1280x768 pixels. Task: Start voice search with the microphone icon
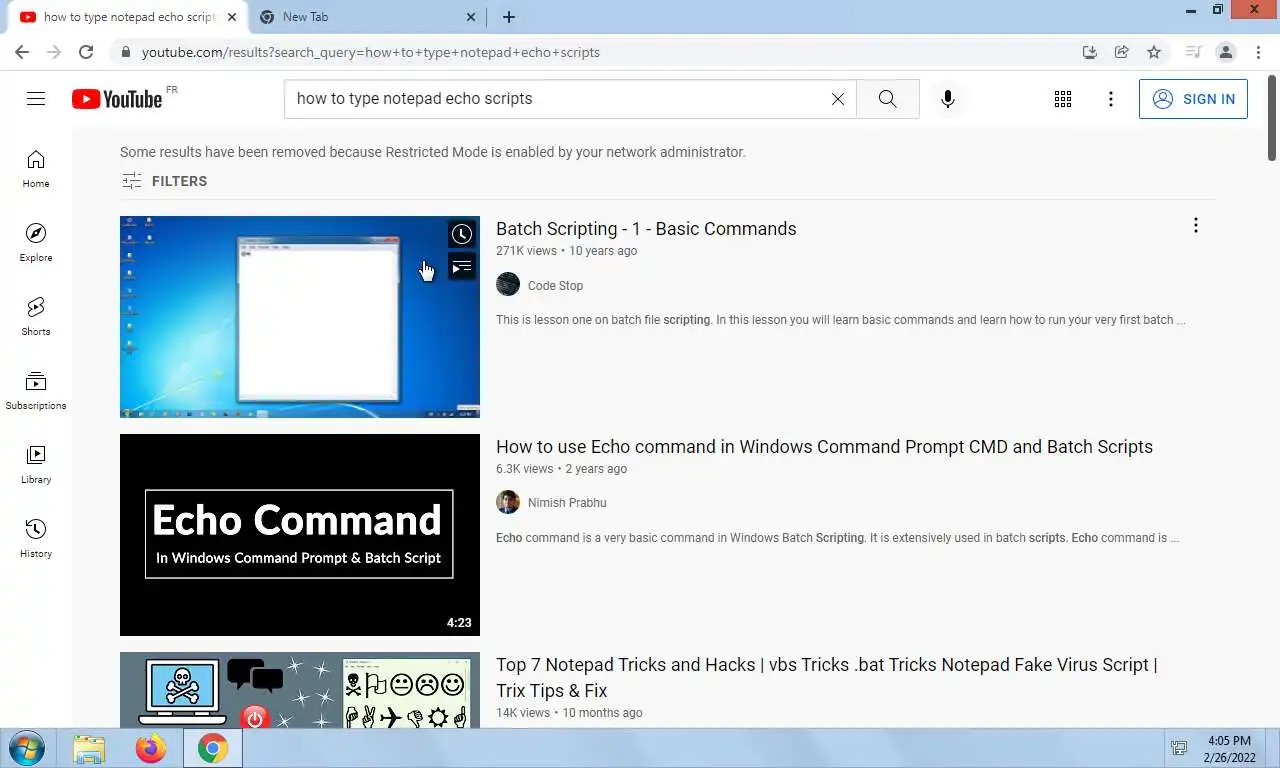947,99
